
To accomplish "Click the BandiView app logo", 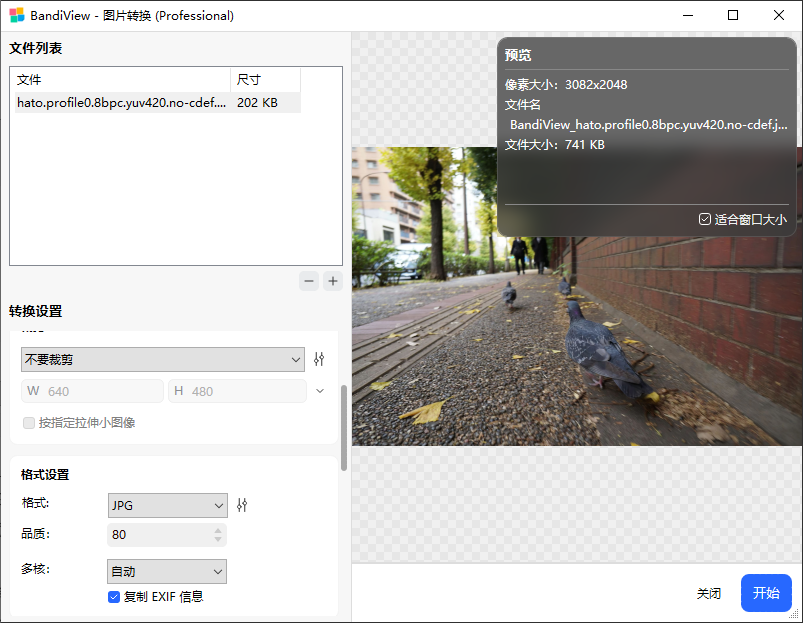I will coord(17,15).
